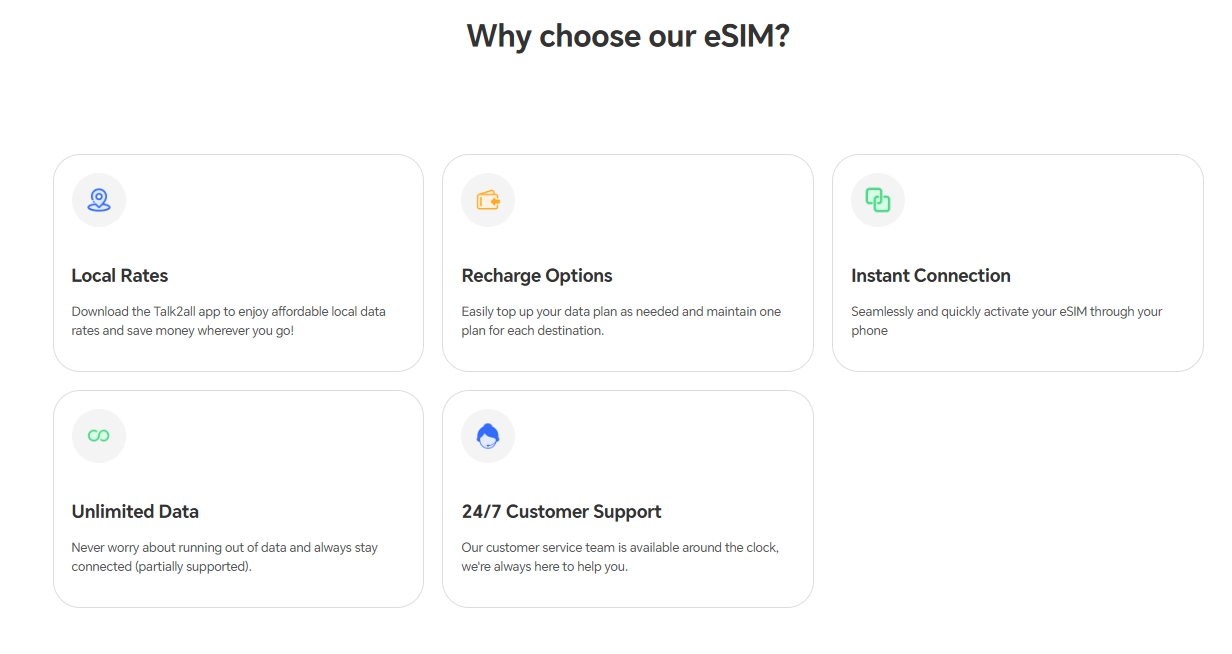Click the green infinity Unlimited Data icon
The width and height of the screenshot is (1232, 654).
tap(99, 436)
